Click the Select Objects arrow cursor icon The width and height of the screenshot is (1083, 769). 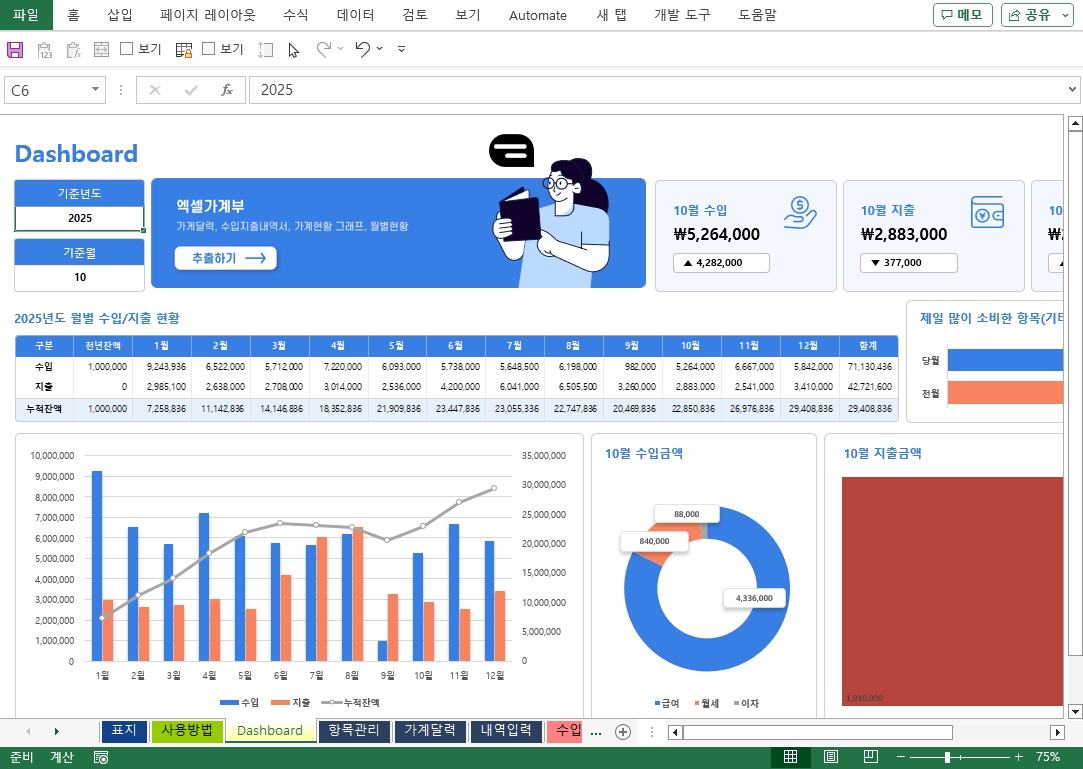(293, 49)
